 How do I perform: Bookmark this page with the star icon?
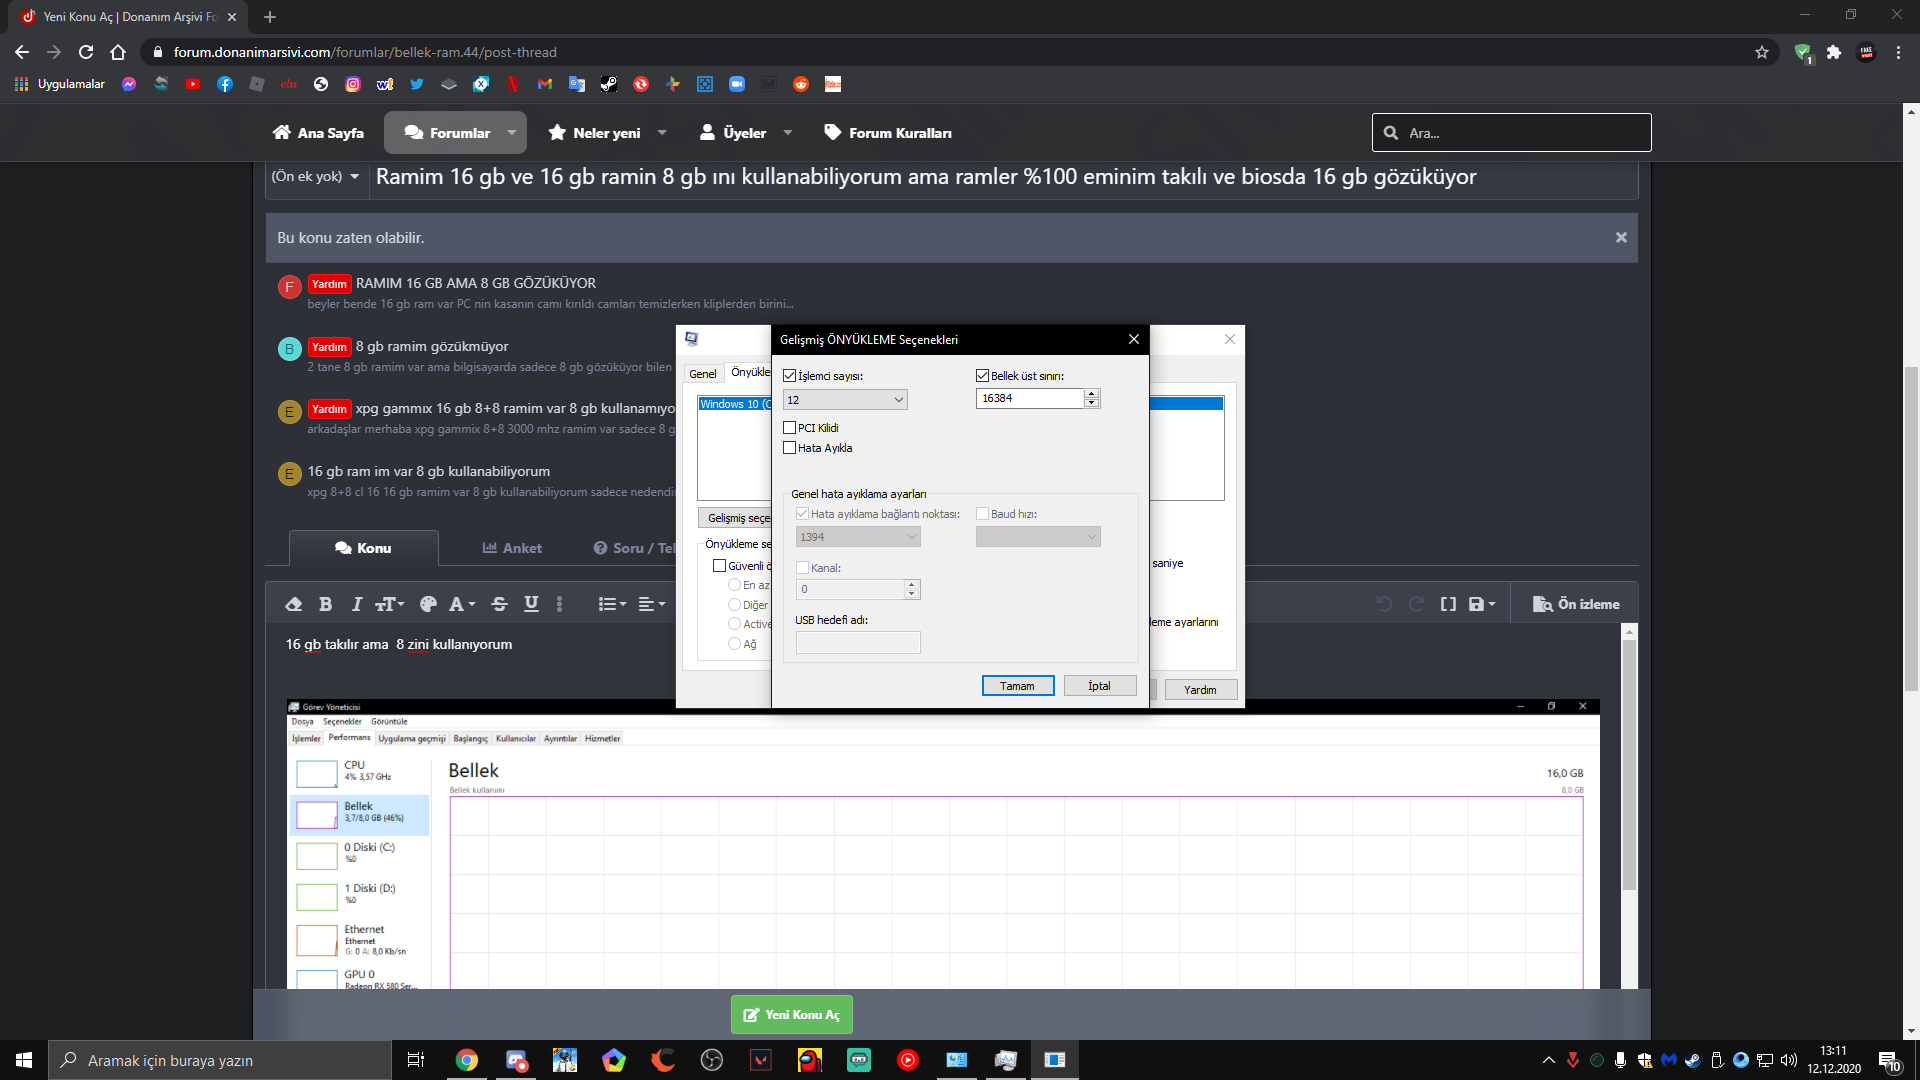[x=1762, y=52]
